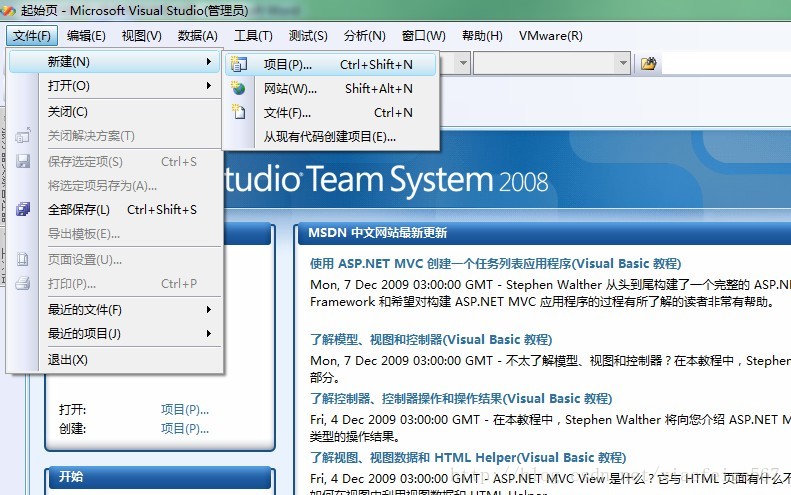Click 项目(P)... link next to 打开:
Screen dimensions: 791x495
(185, 409)
